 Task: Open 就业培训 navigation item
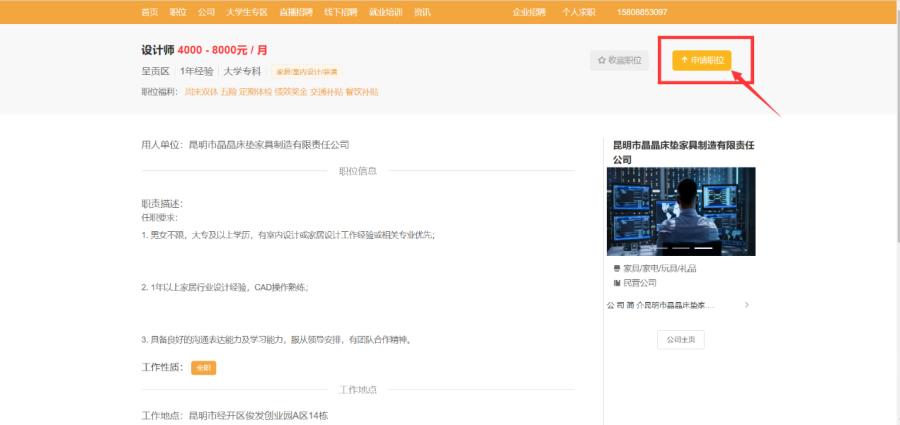[x=385, y=12]
